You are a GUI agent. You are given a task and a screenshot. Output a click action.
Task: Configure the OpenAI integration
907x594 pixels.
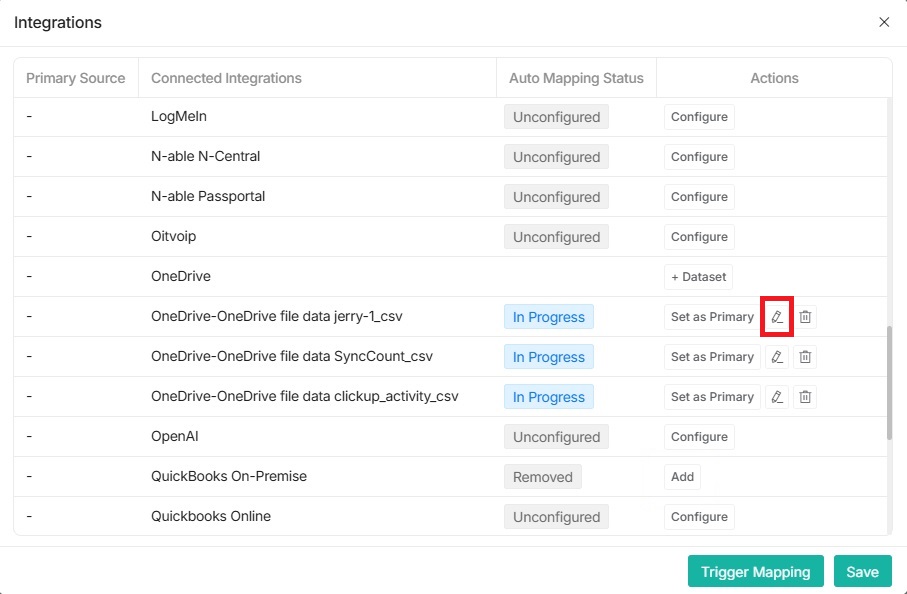699,437
